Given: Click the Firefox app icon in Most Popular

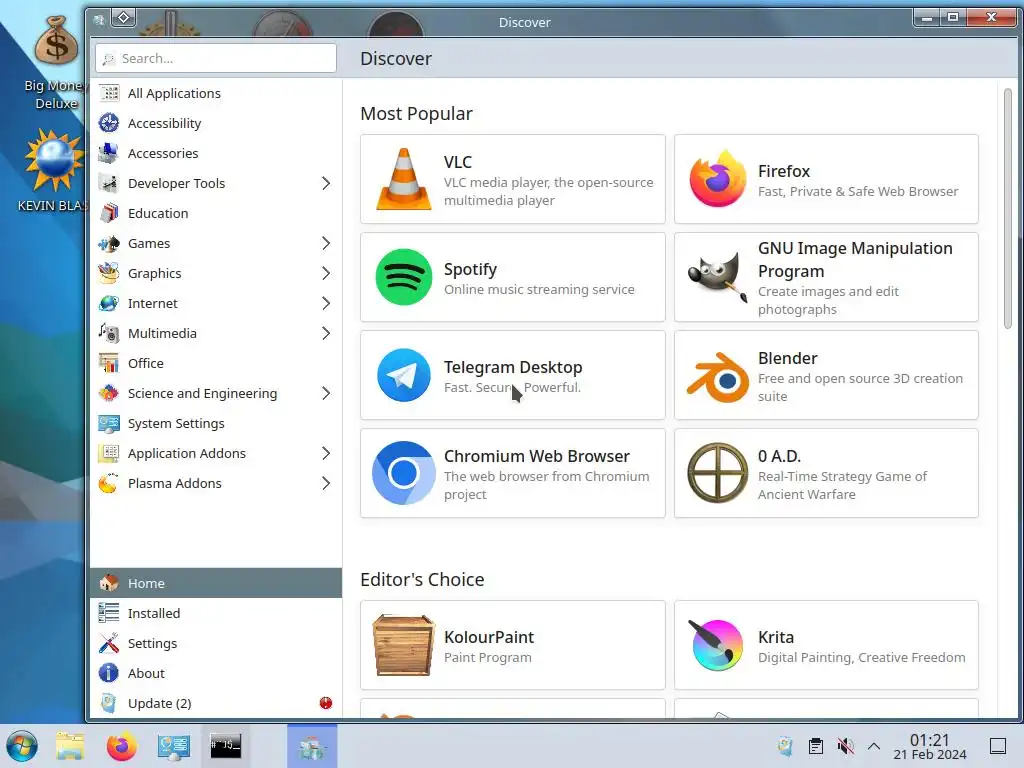Looking at the screenshot, I should (x=717, y=179).
